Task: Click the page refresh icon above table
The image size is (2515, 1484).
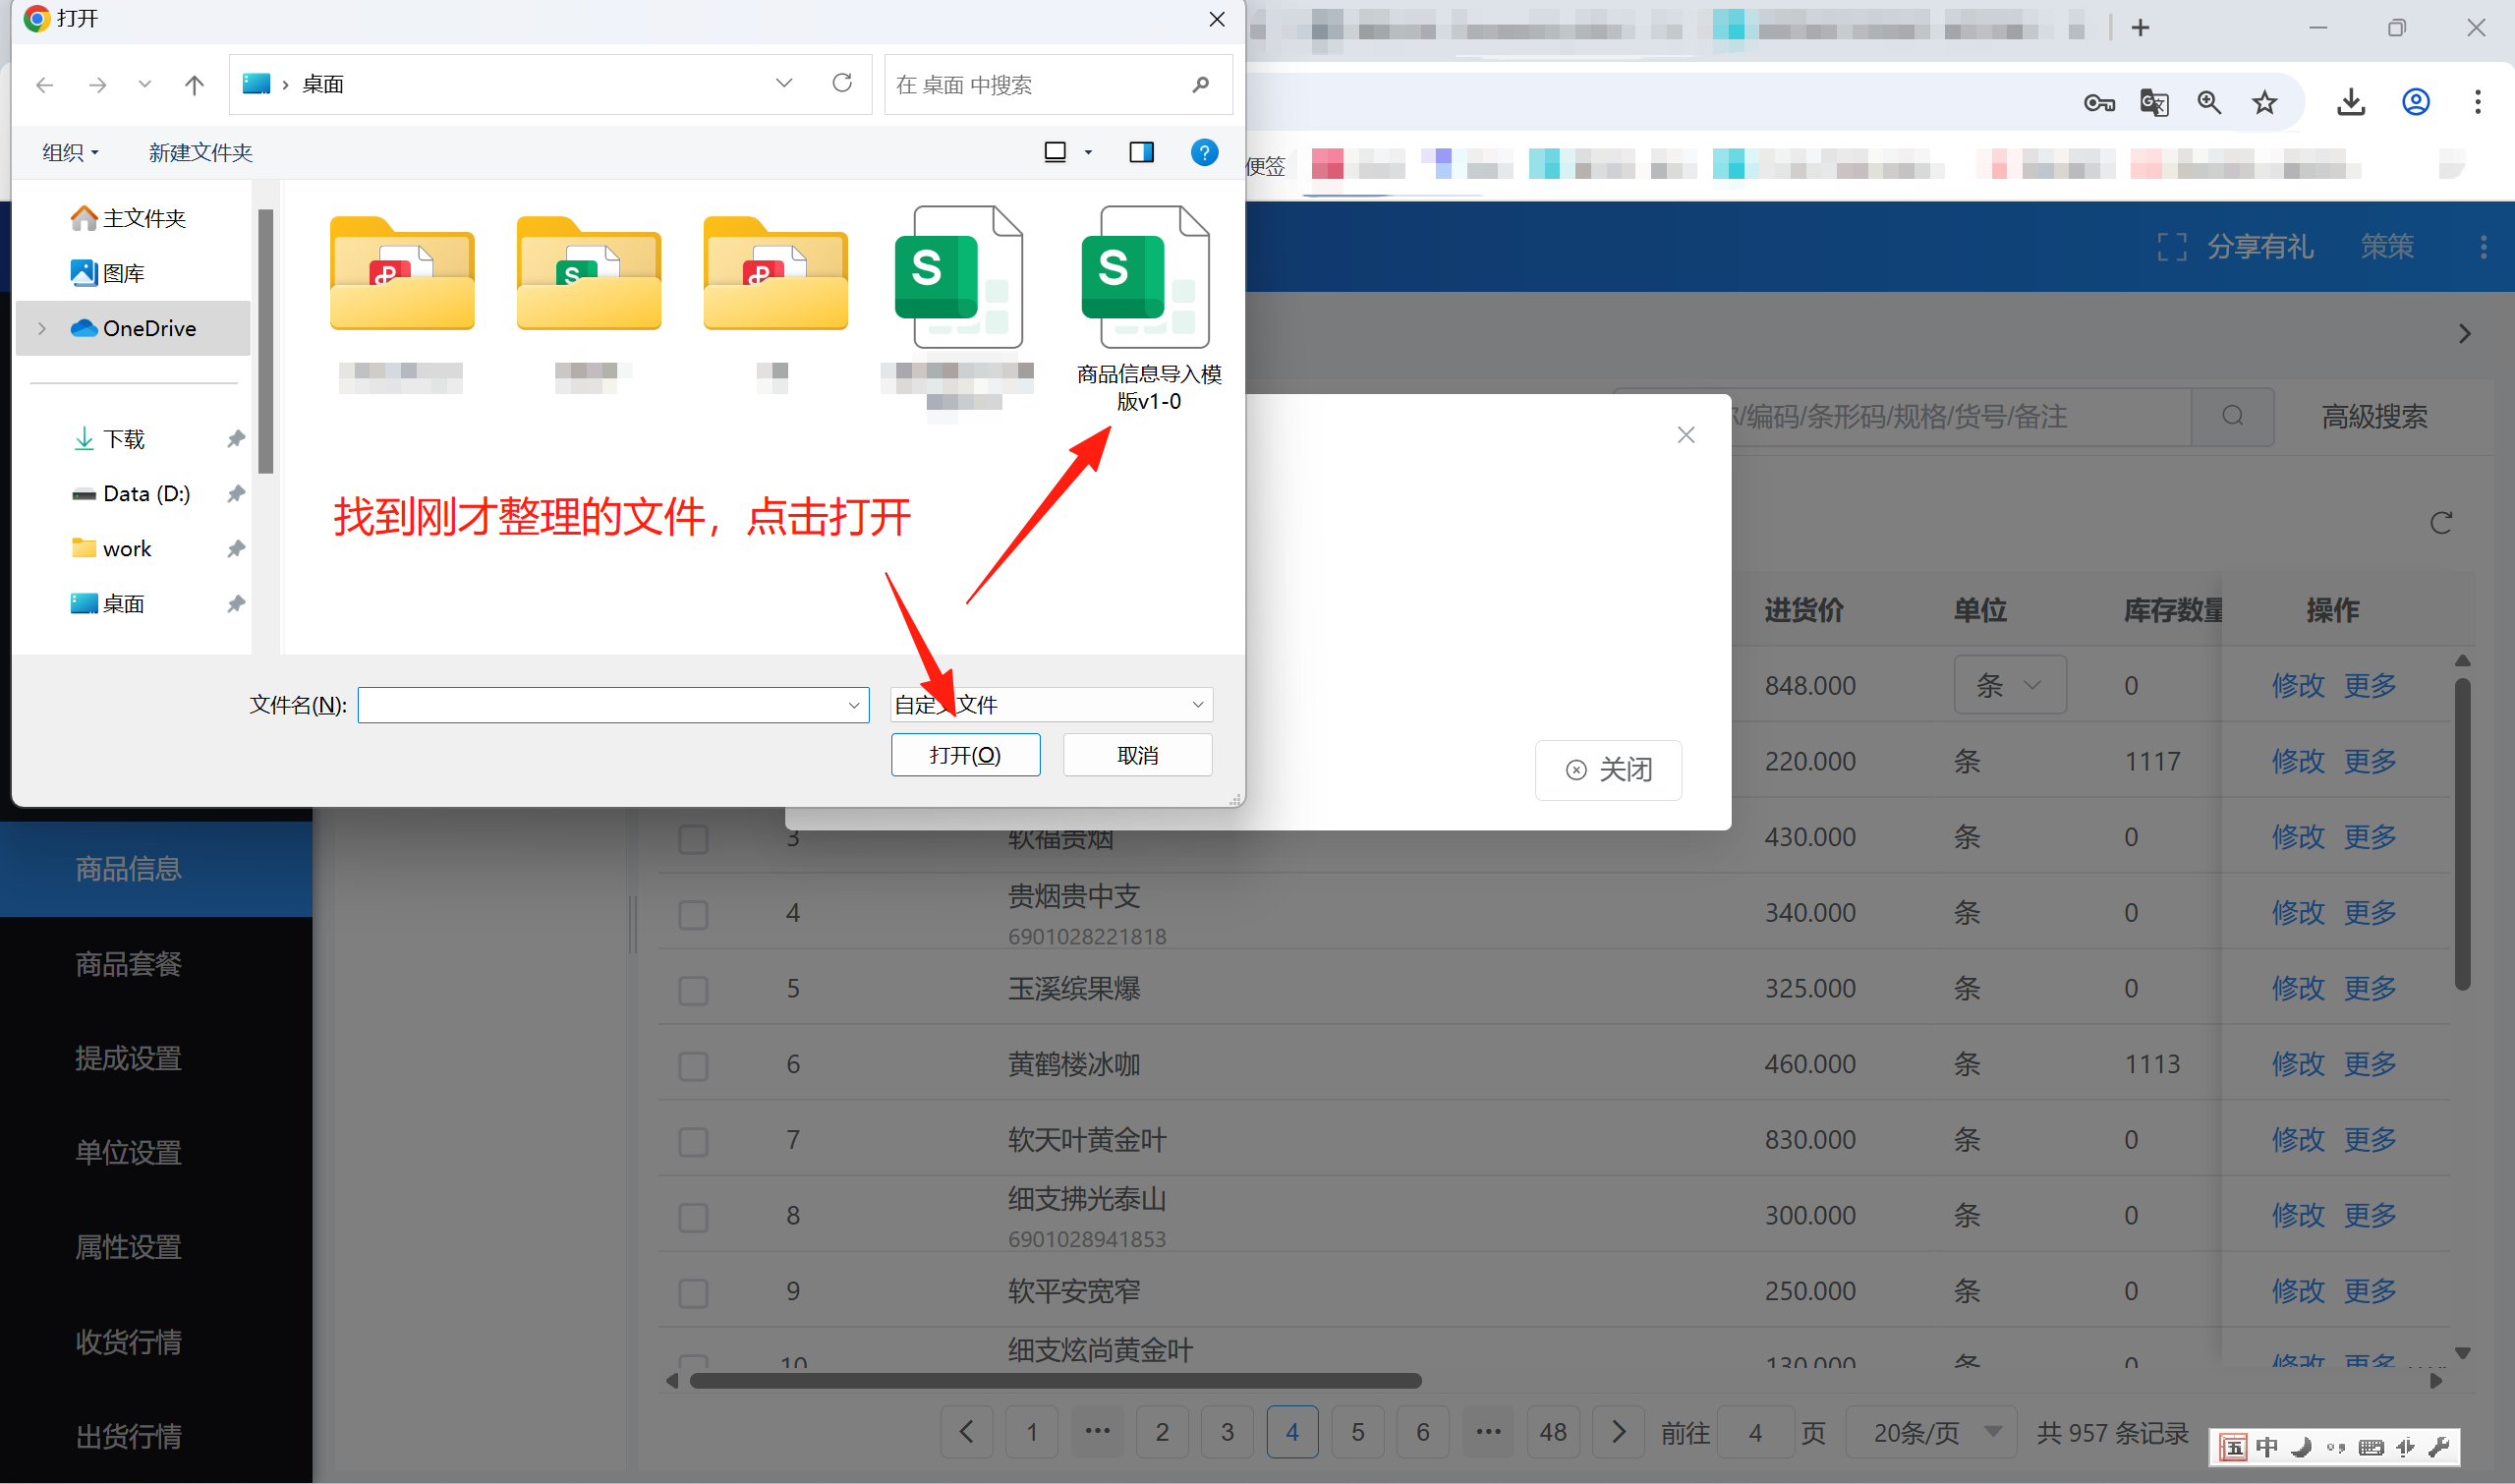Action: (2440, 523)
